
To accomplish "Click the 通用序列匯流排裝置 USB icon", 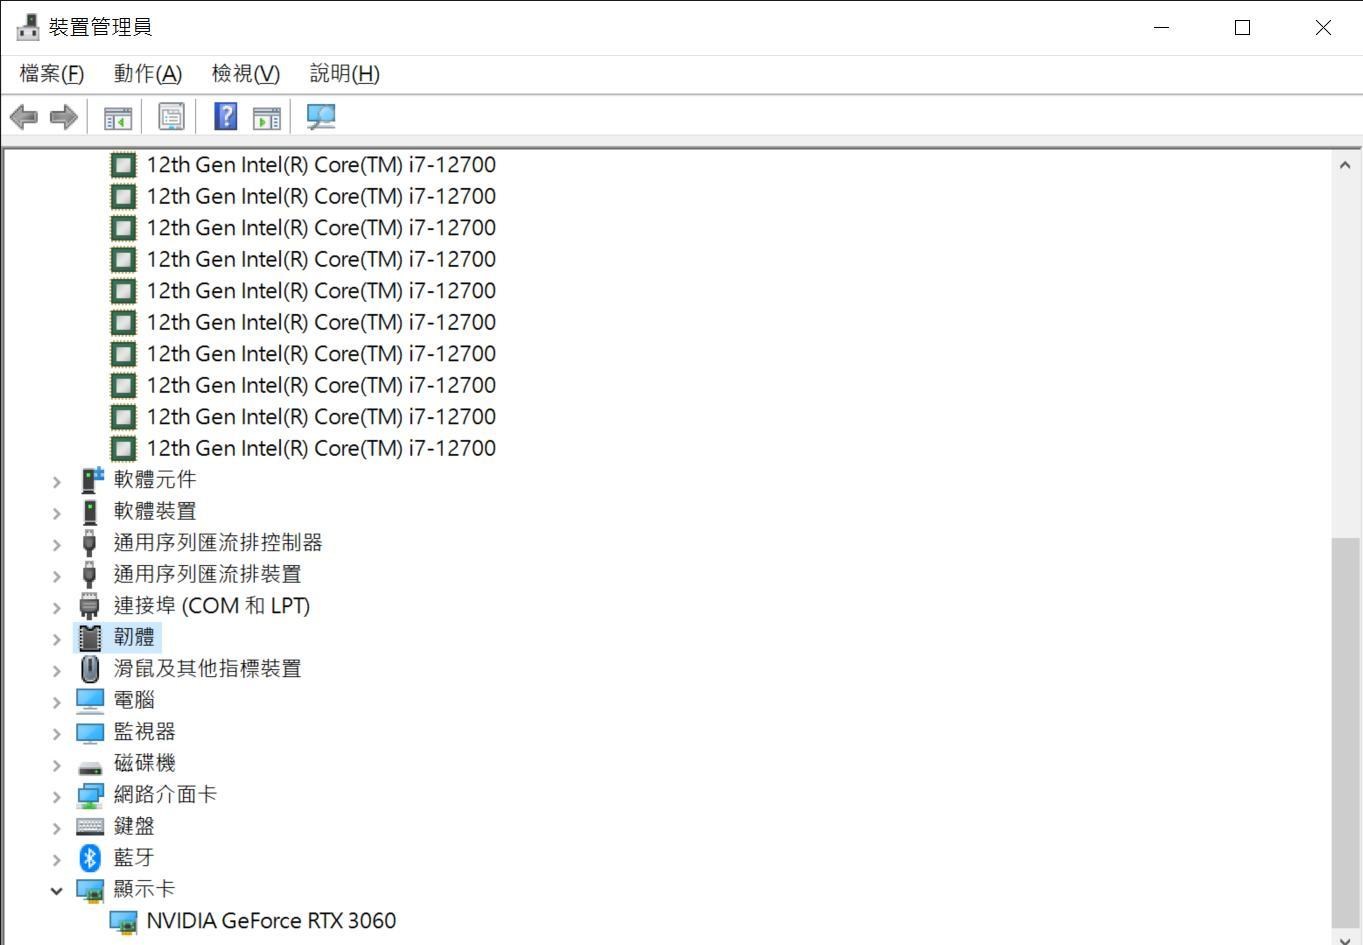I will (89, 575).
